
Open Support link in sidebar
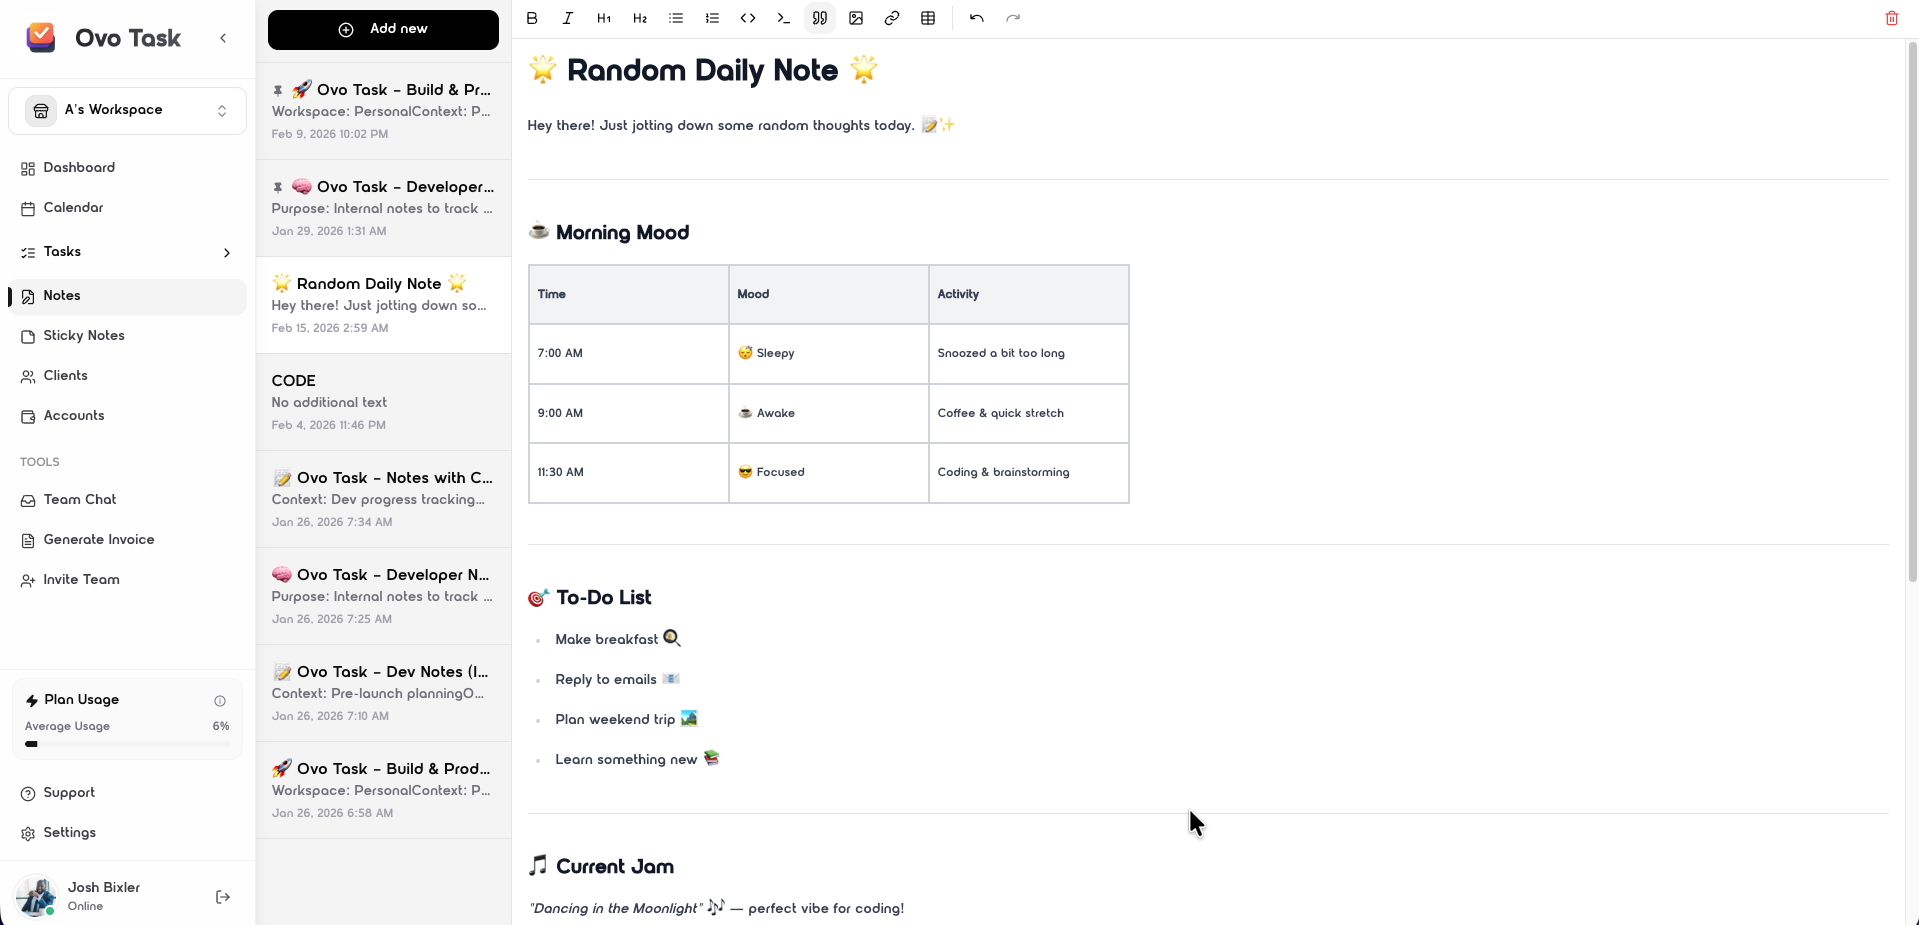[x=127, y=793]
